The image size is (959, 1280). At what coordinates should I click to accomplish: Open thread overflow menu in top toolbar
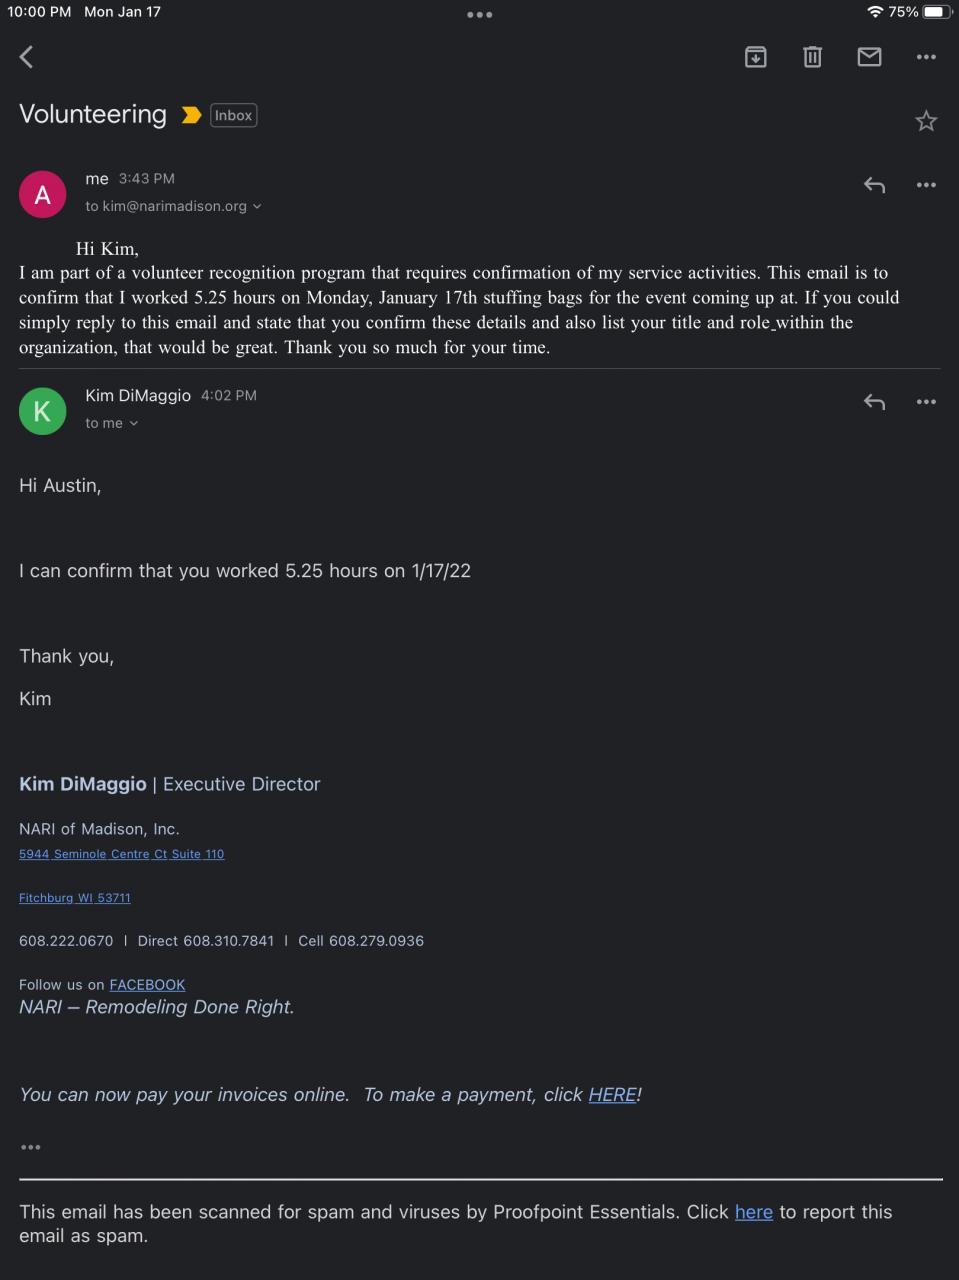926,57
